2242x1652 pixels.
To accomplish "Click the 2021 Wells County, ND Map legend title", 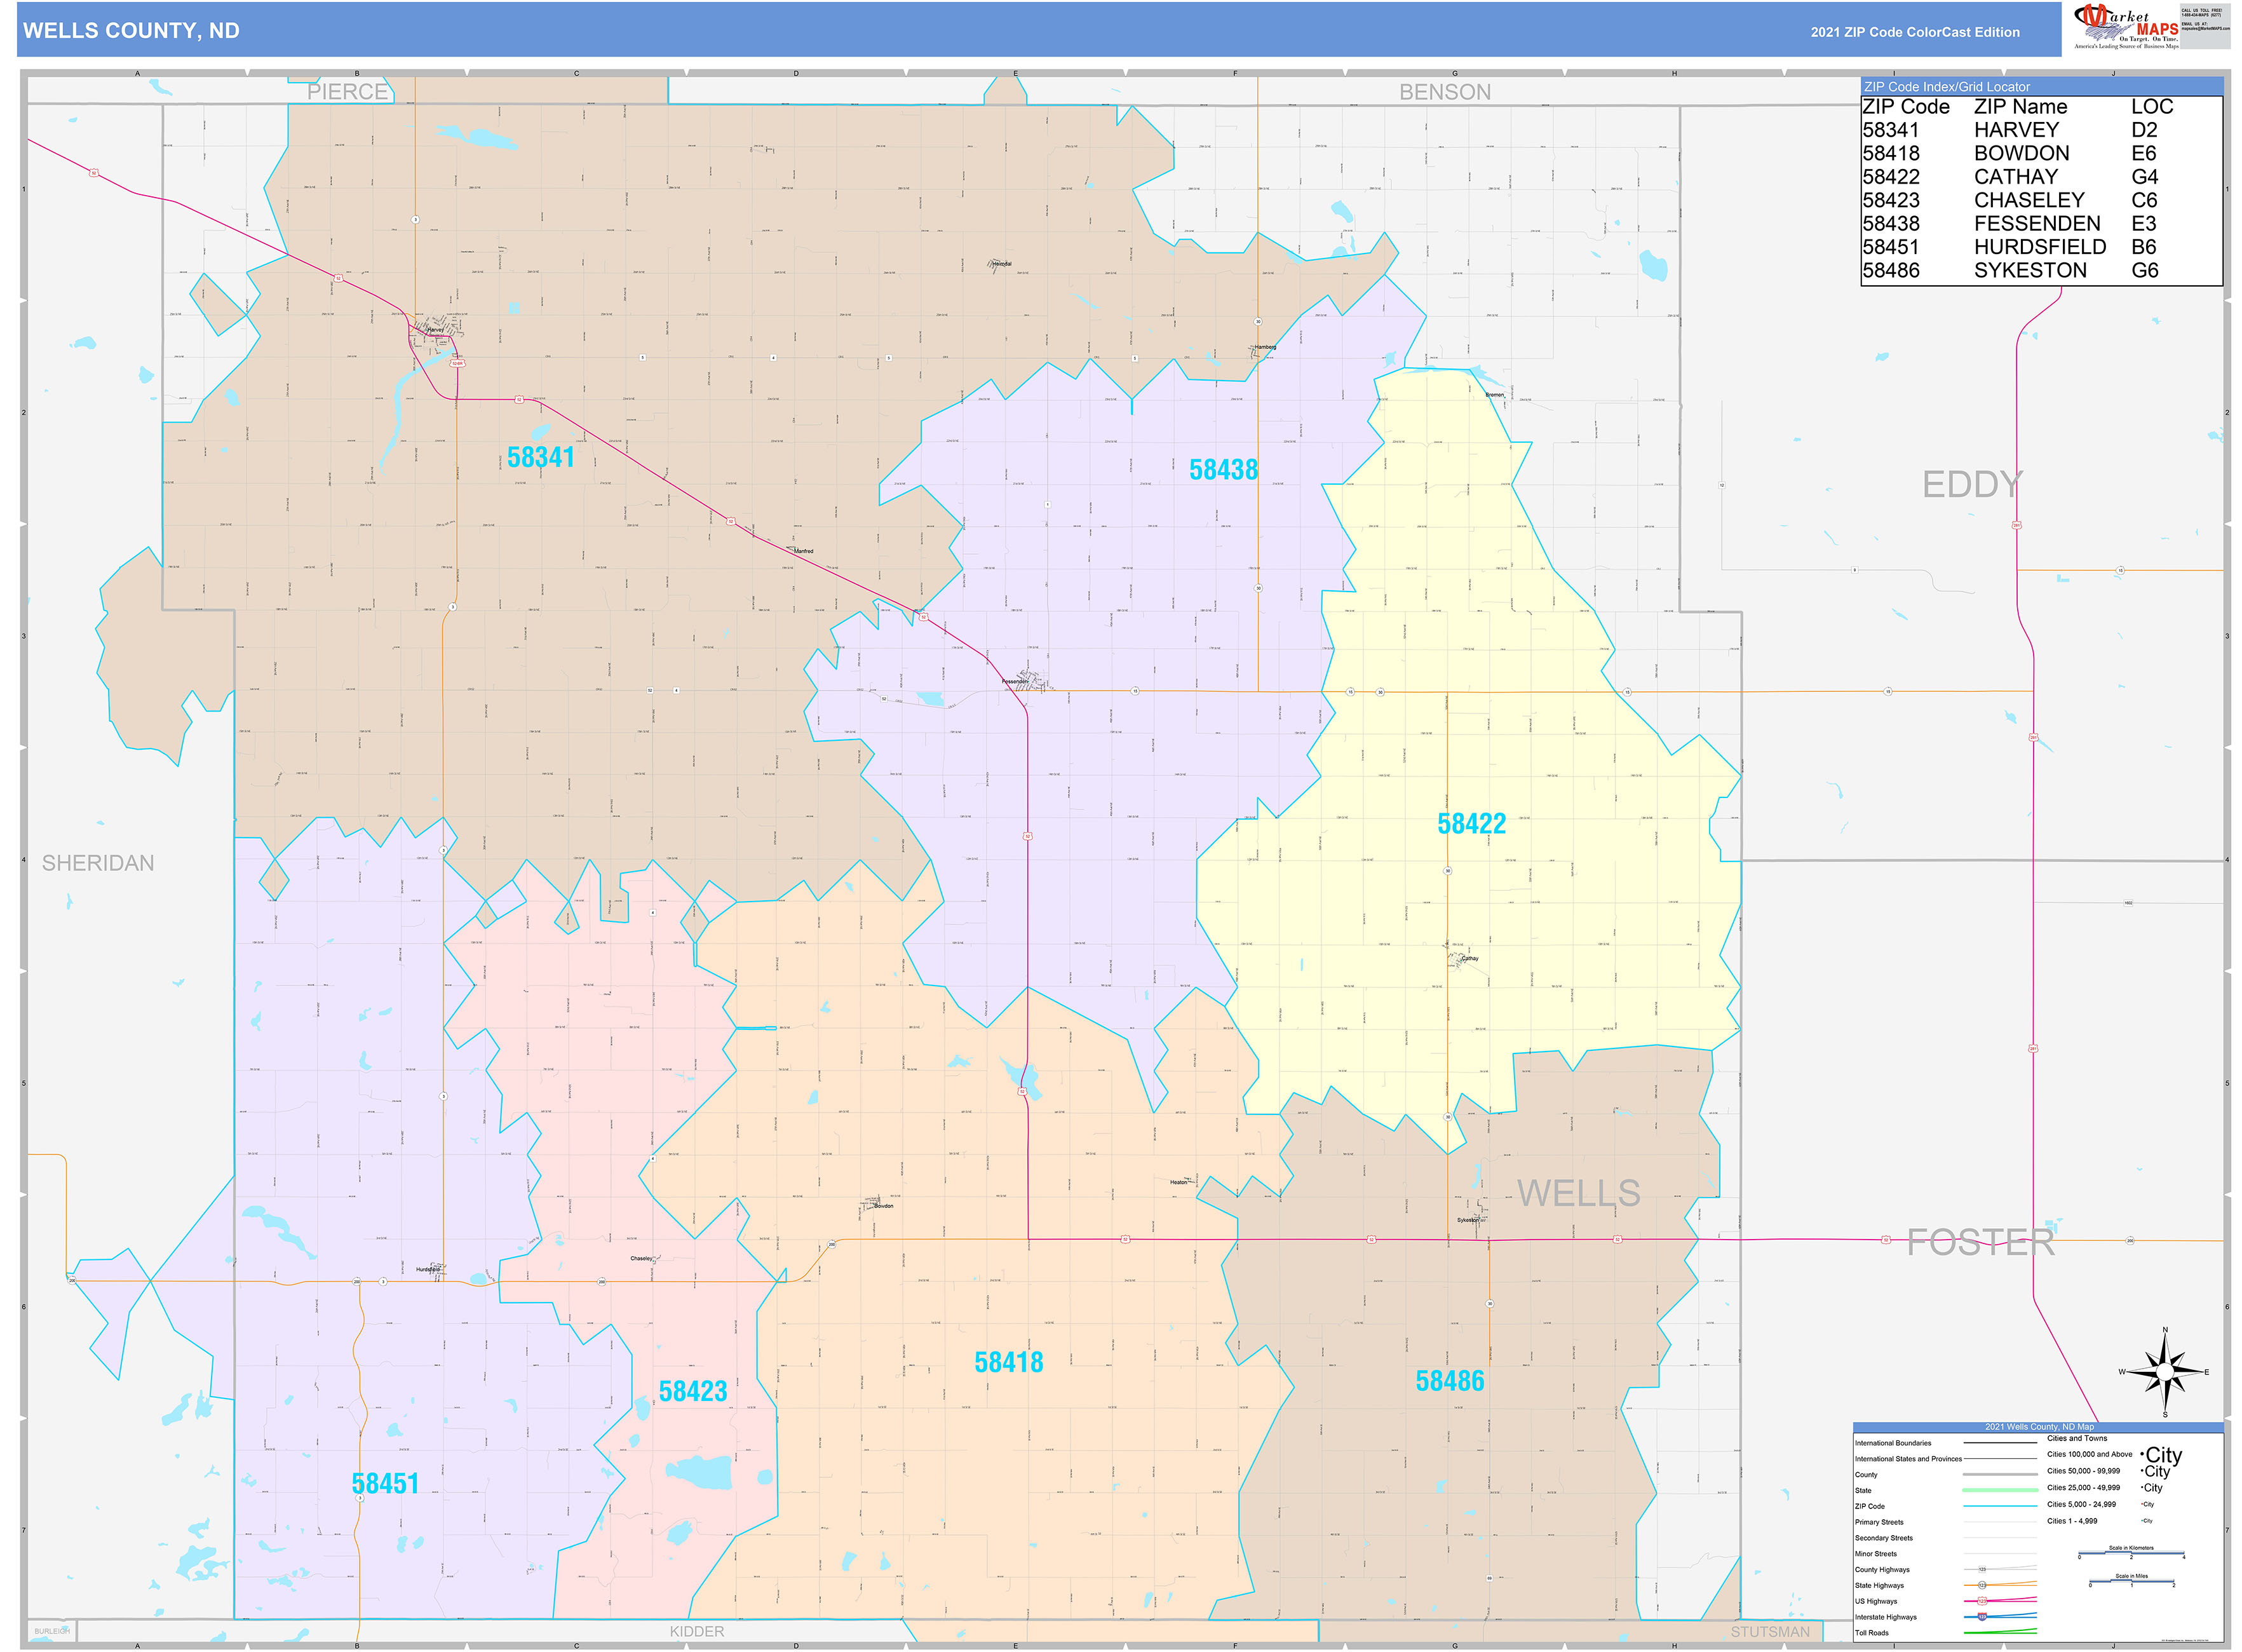I will pos(2039,1427).
